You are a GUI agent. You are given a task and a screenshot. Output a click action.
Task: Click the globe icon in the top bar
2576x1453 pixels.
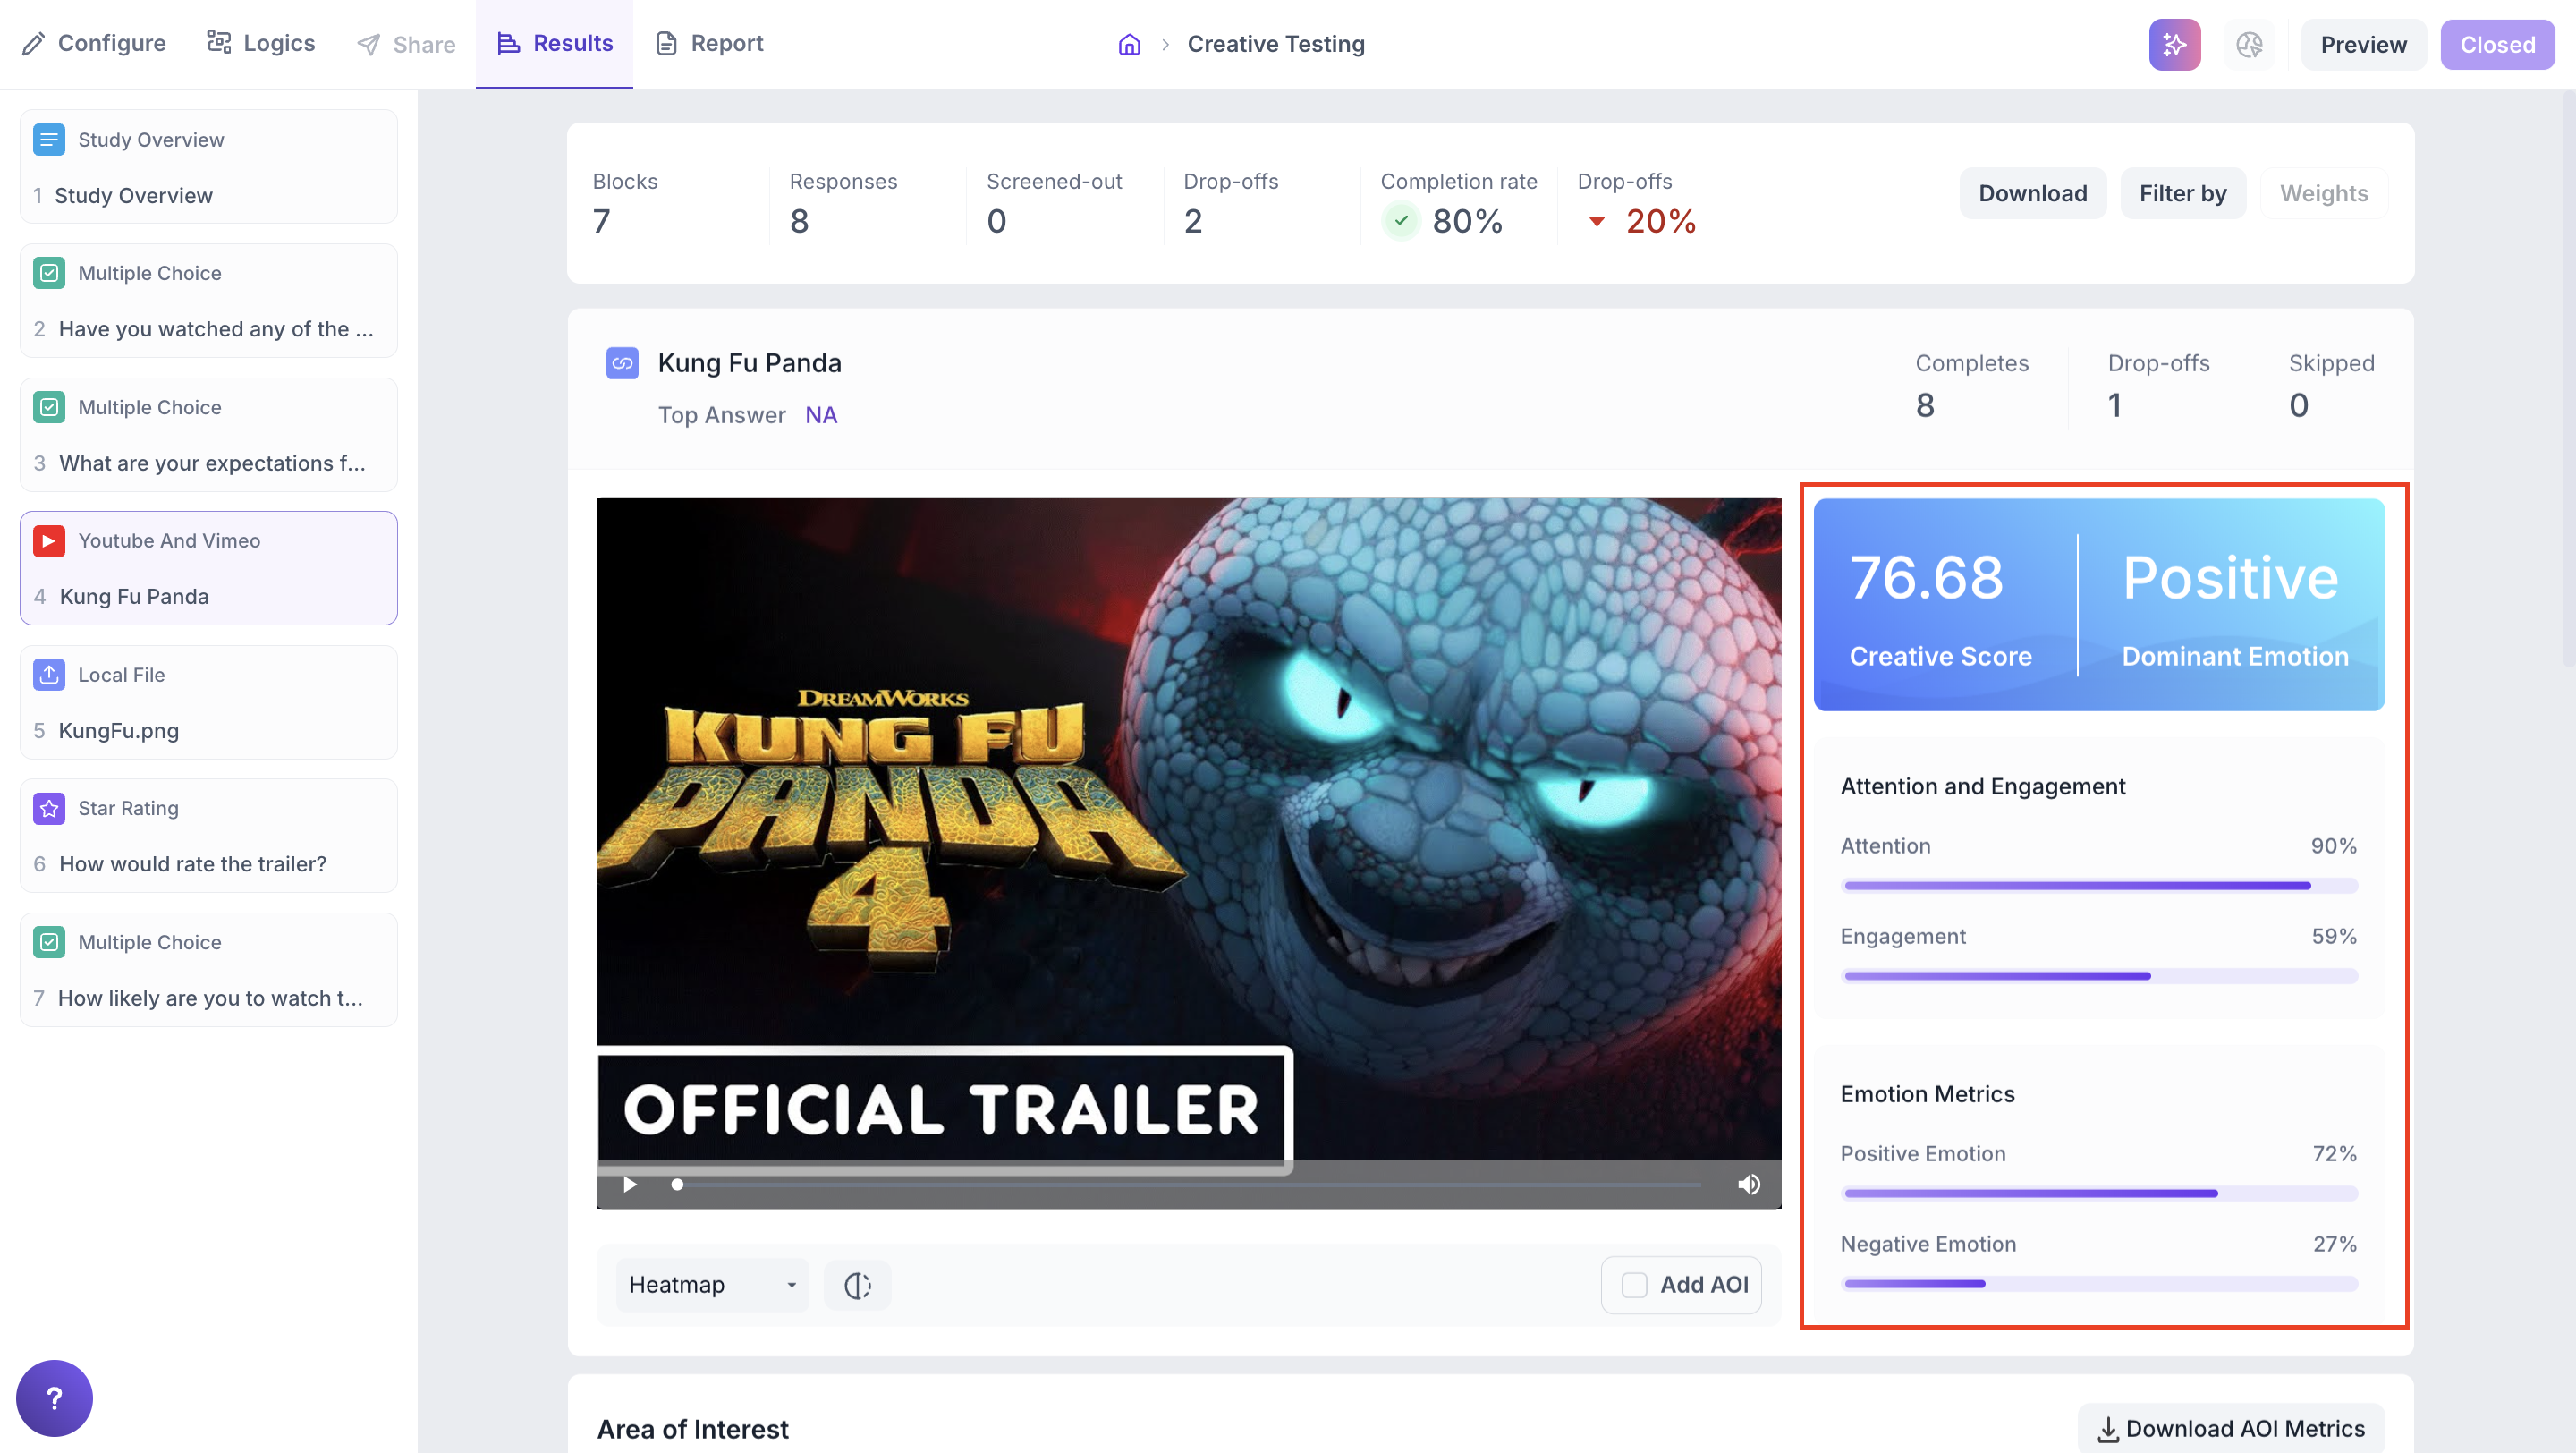click(2249, 44)
